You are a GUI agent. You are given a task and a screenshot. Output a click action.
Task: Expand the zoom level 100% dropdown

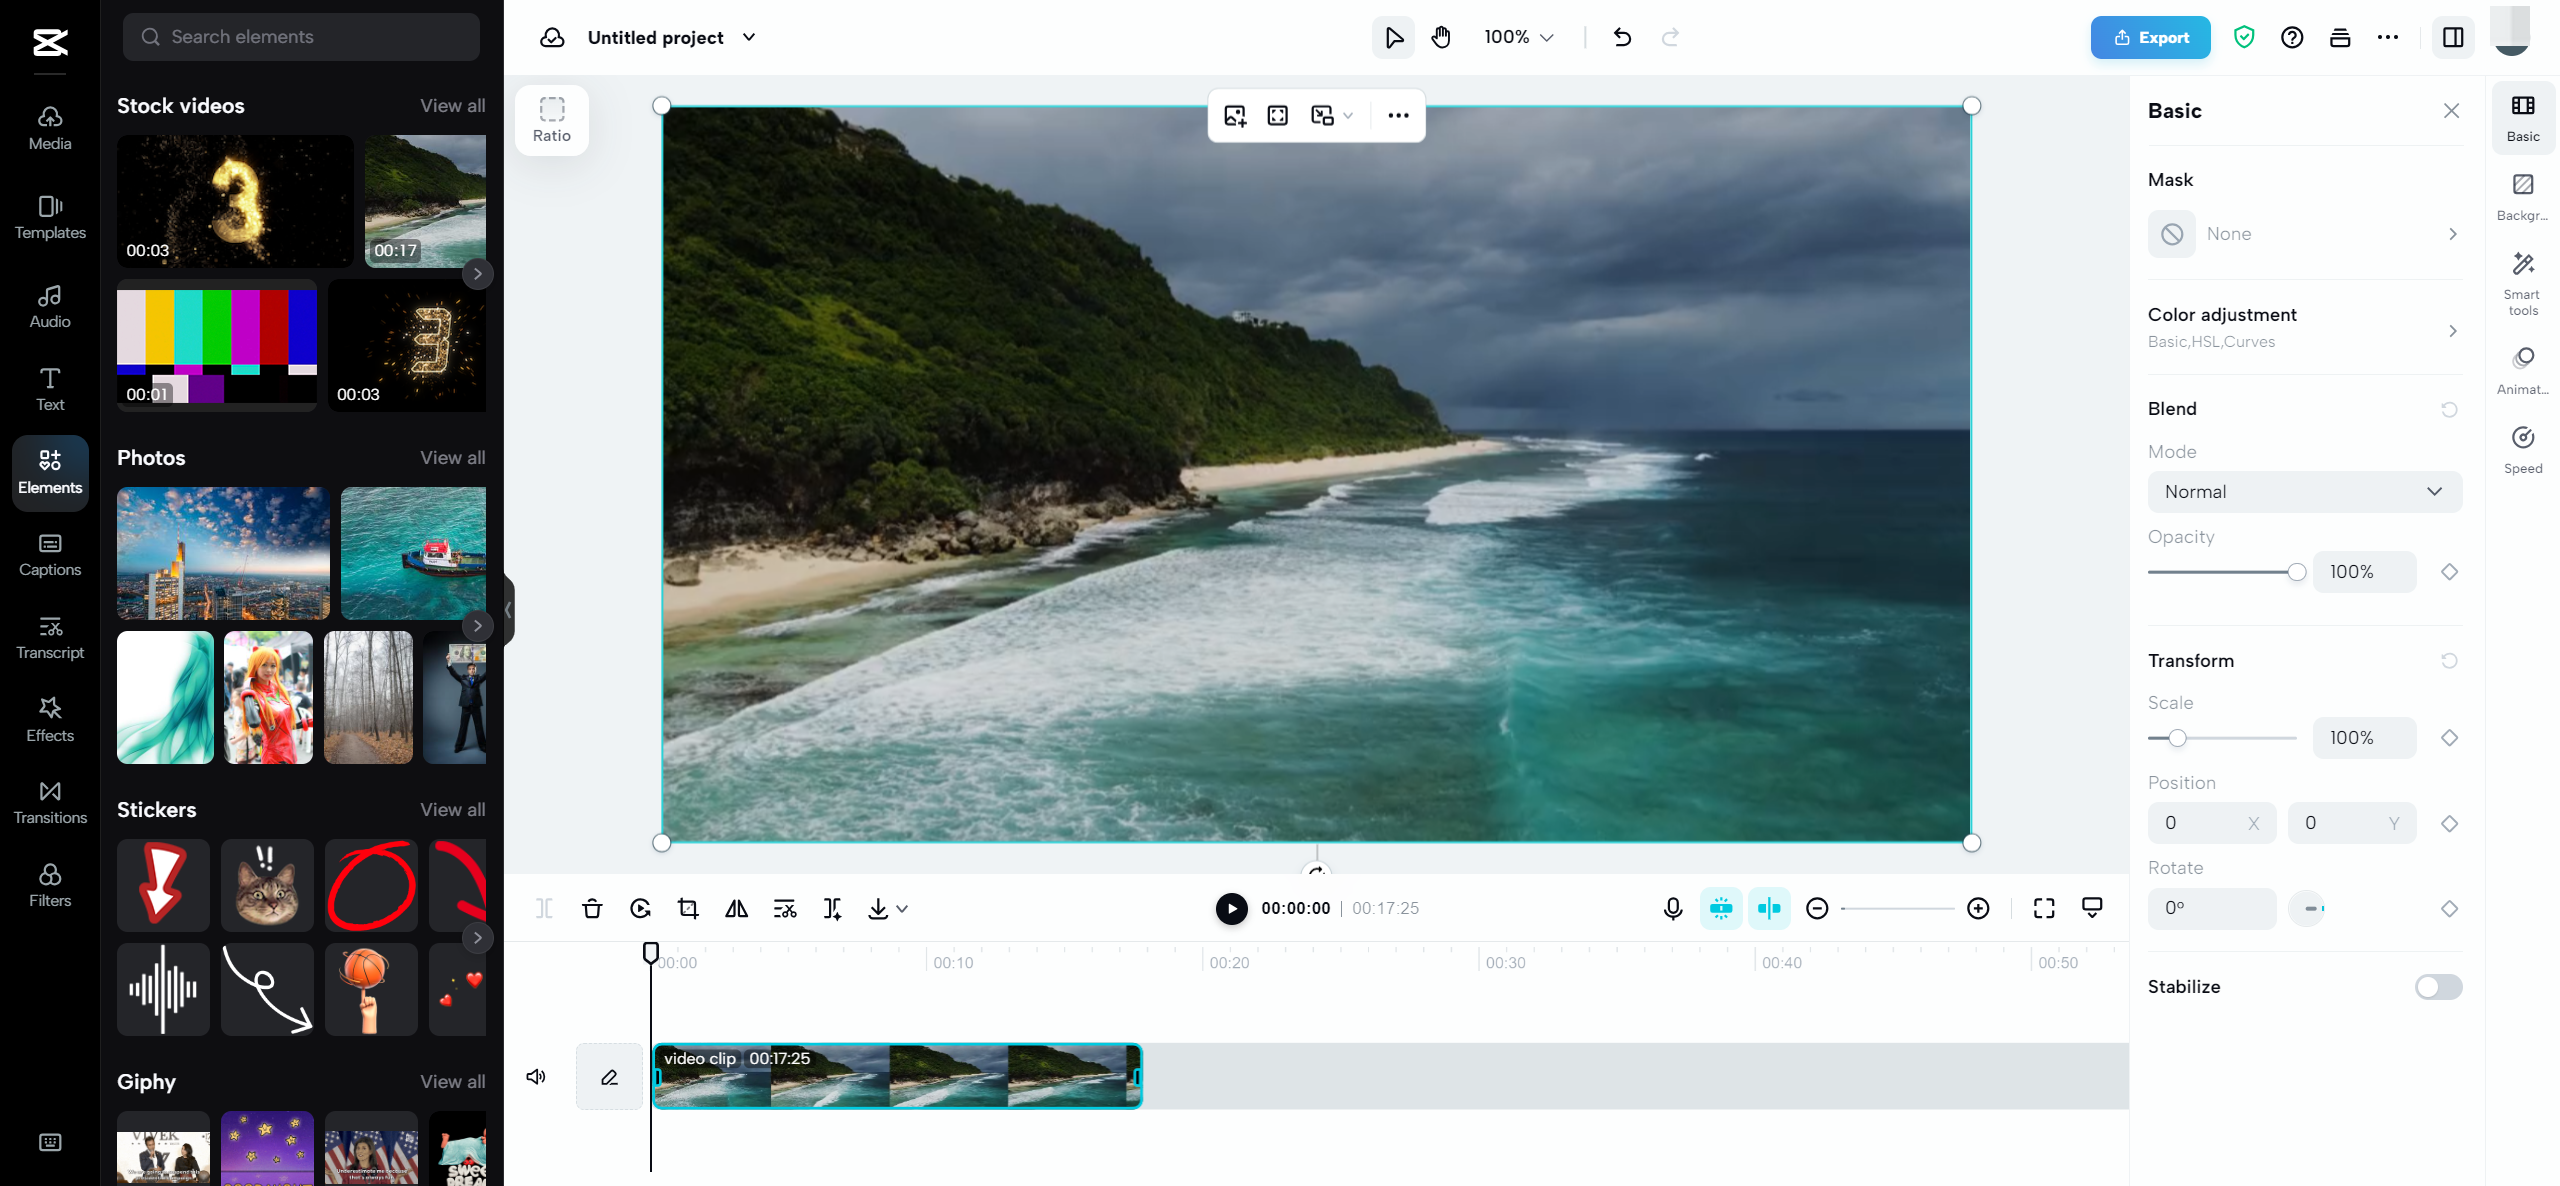[1516, 37]
